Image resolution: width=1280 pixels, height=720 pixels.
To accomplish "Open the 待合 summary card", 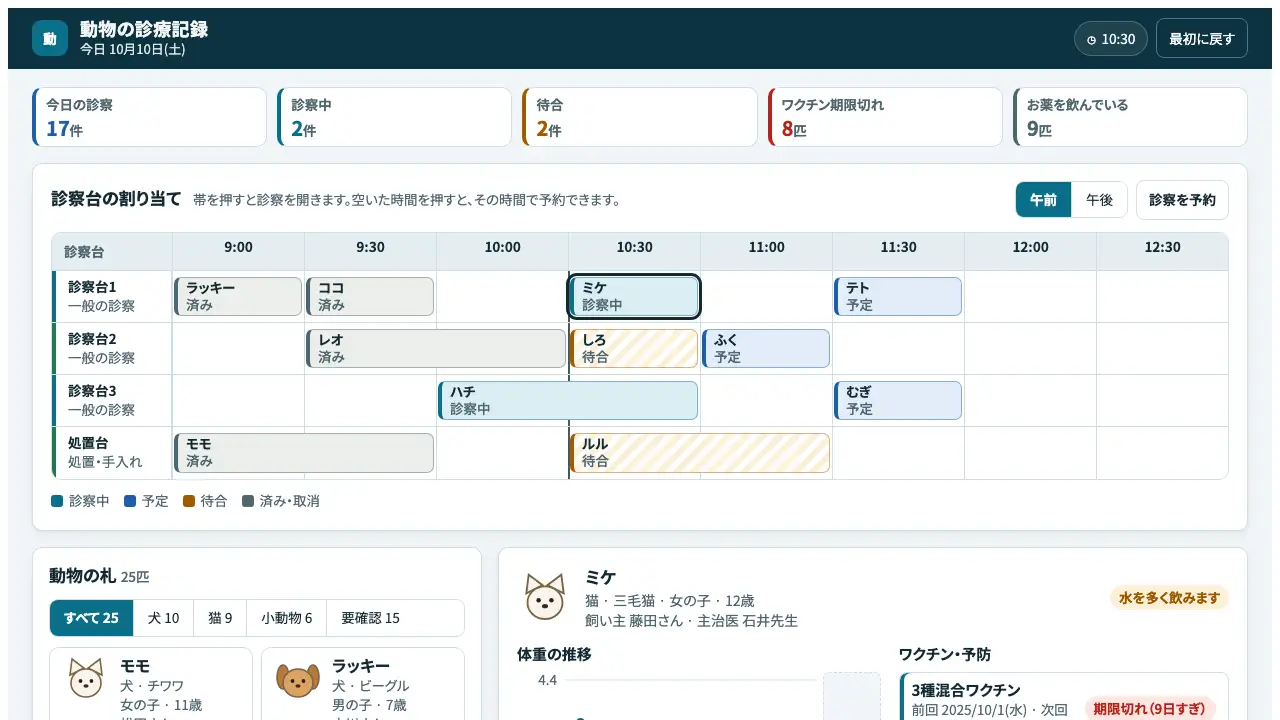I will click(640, 117).
